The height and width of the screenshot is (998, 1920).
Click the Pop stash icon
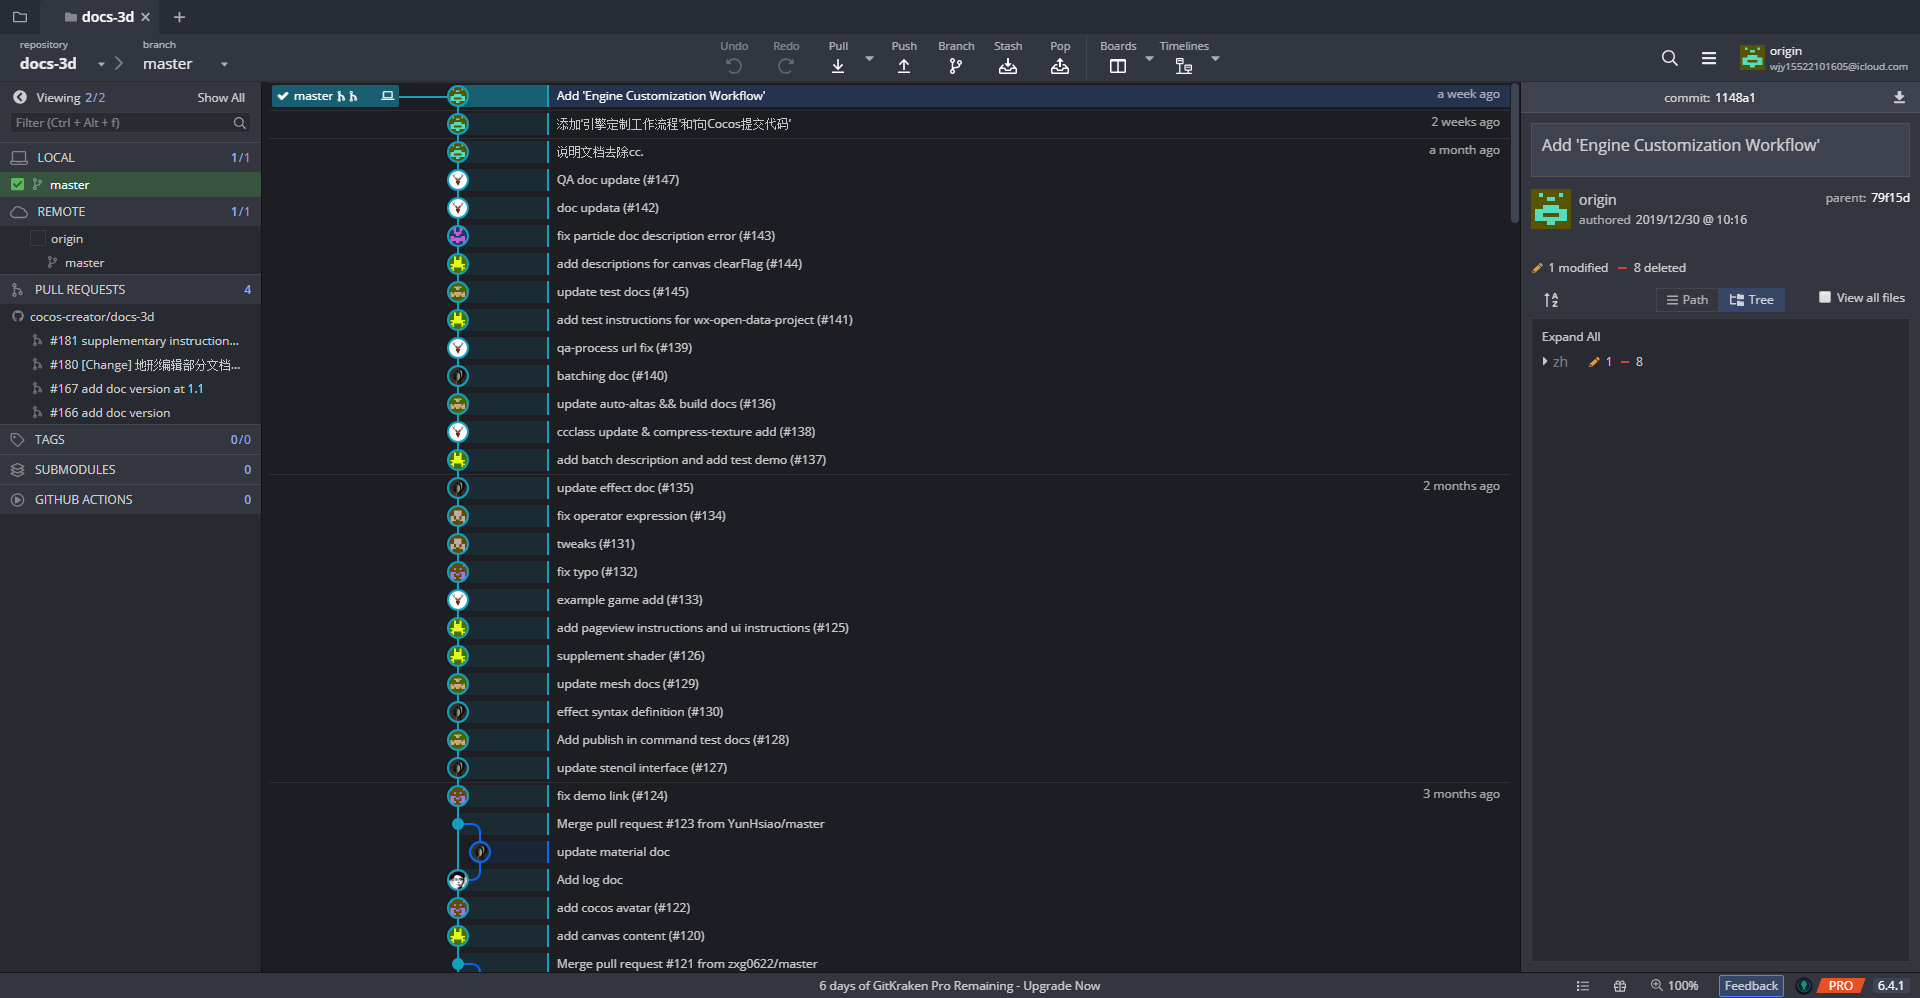click(x=1060, y=66)
